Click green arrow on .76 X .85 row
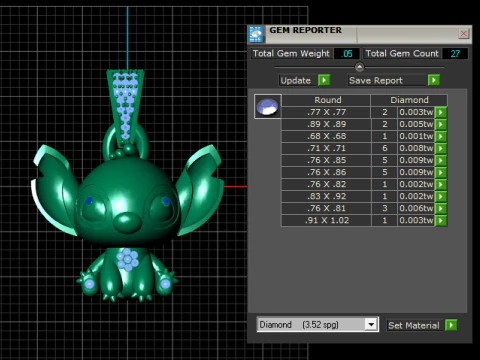480x360 pixels. [x=441, y=160]
